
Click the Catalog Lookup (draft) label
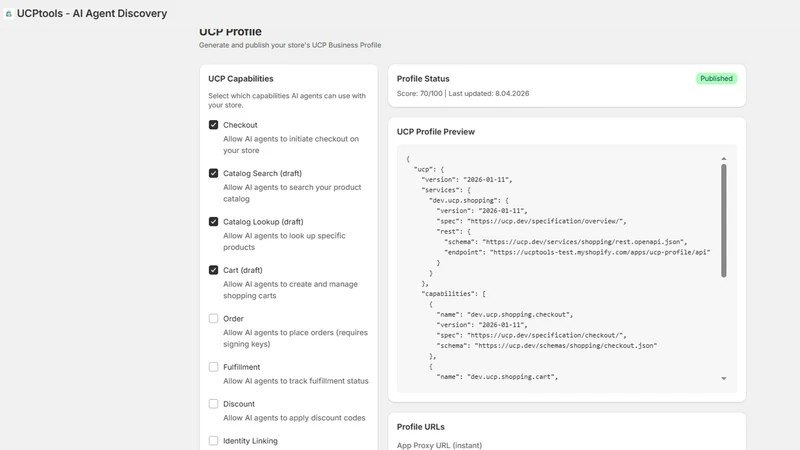[x=263, y=222]
